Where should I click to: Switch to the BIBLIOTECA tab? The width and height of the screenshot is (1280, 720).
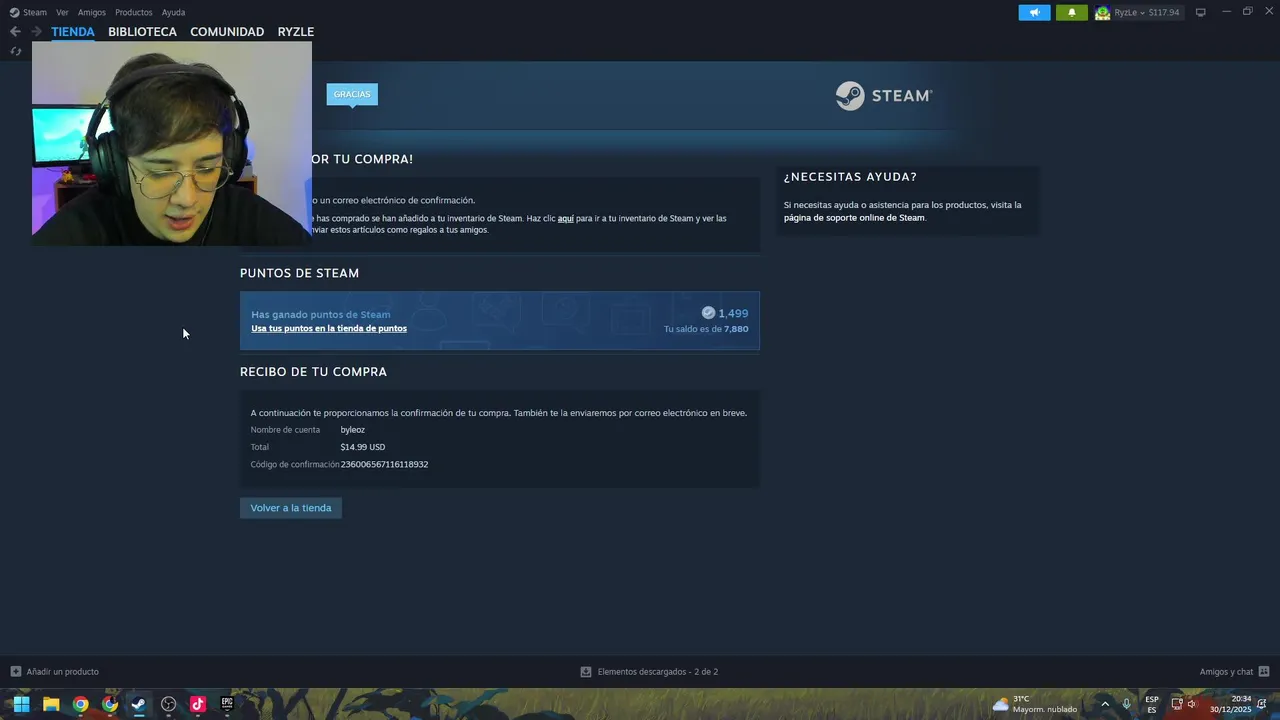[142, 31]
